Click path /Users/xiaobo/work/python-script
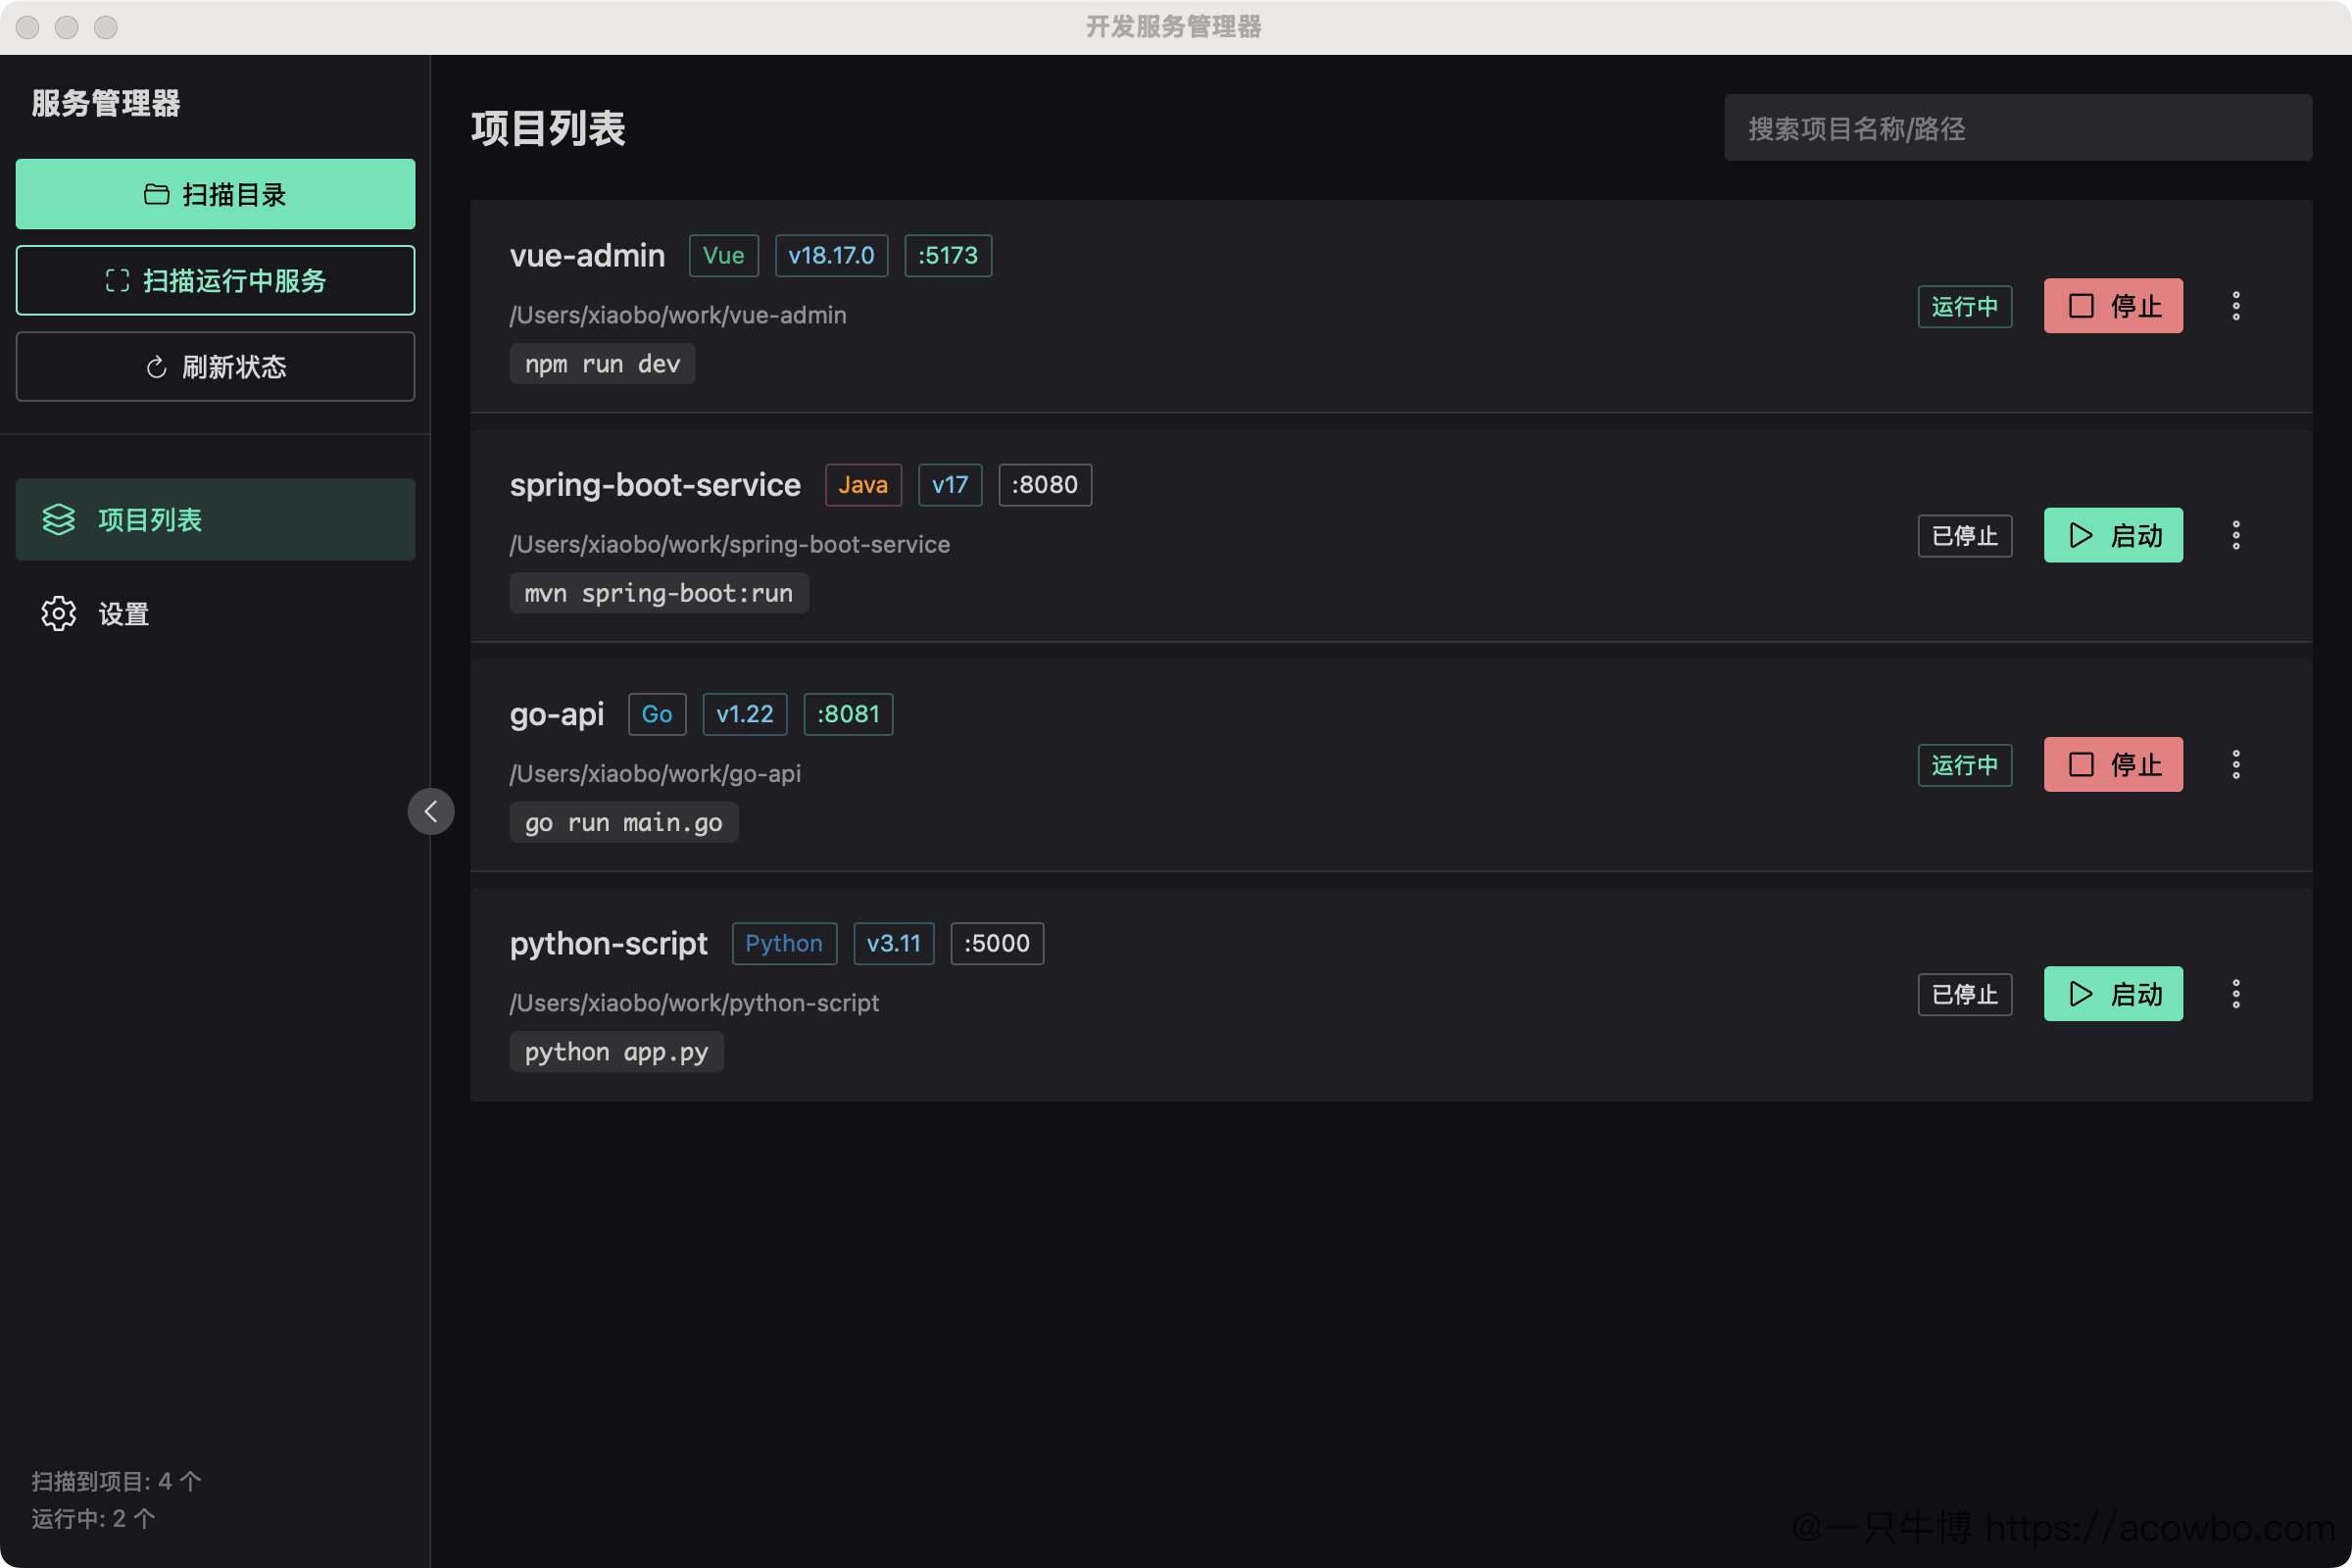 point(694,1003)
